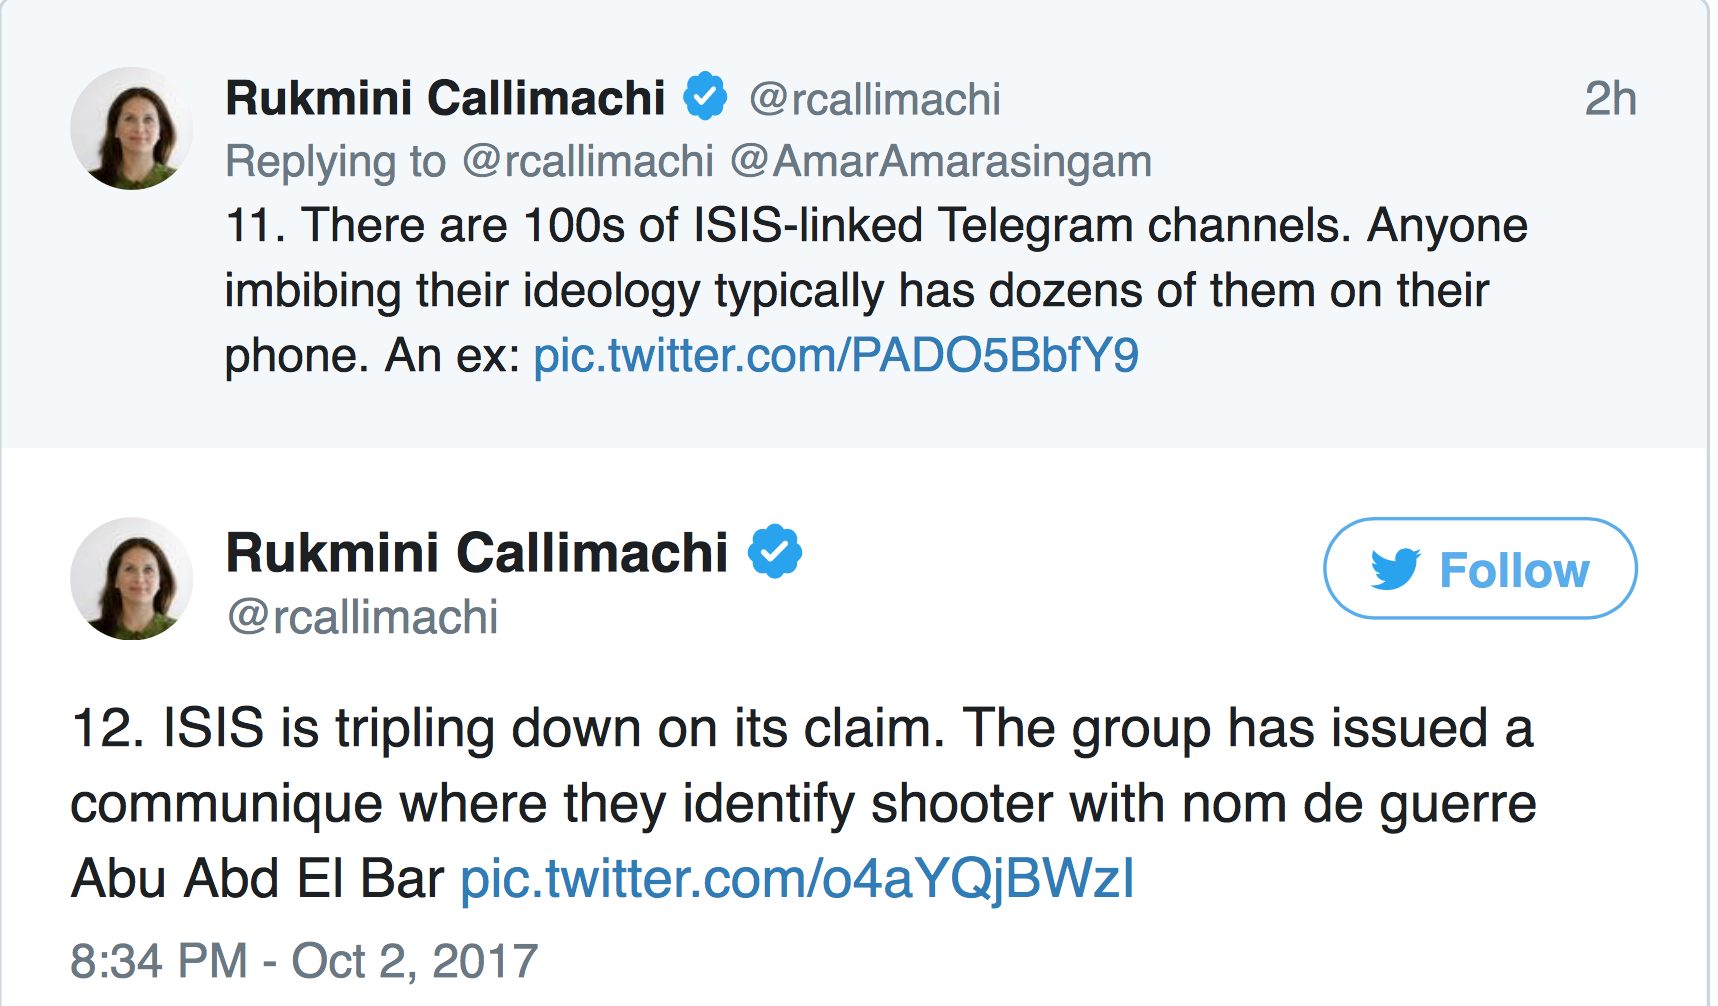
Task: Click the 'Abu Abd El Bar' name text
Action: tap(257, 879)
